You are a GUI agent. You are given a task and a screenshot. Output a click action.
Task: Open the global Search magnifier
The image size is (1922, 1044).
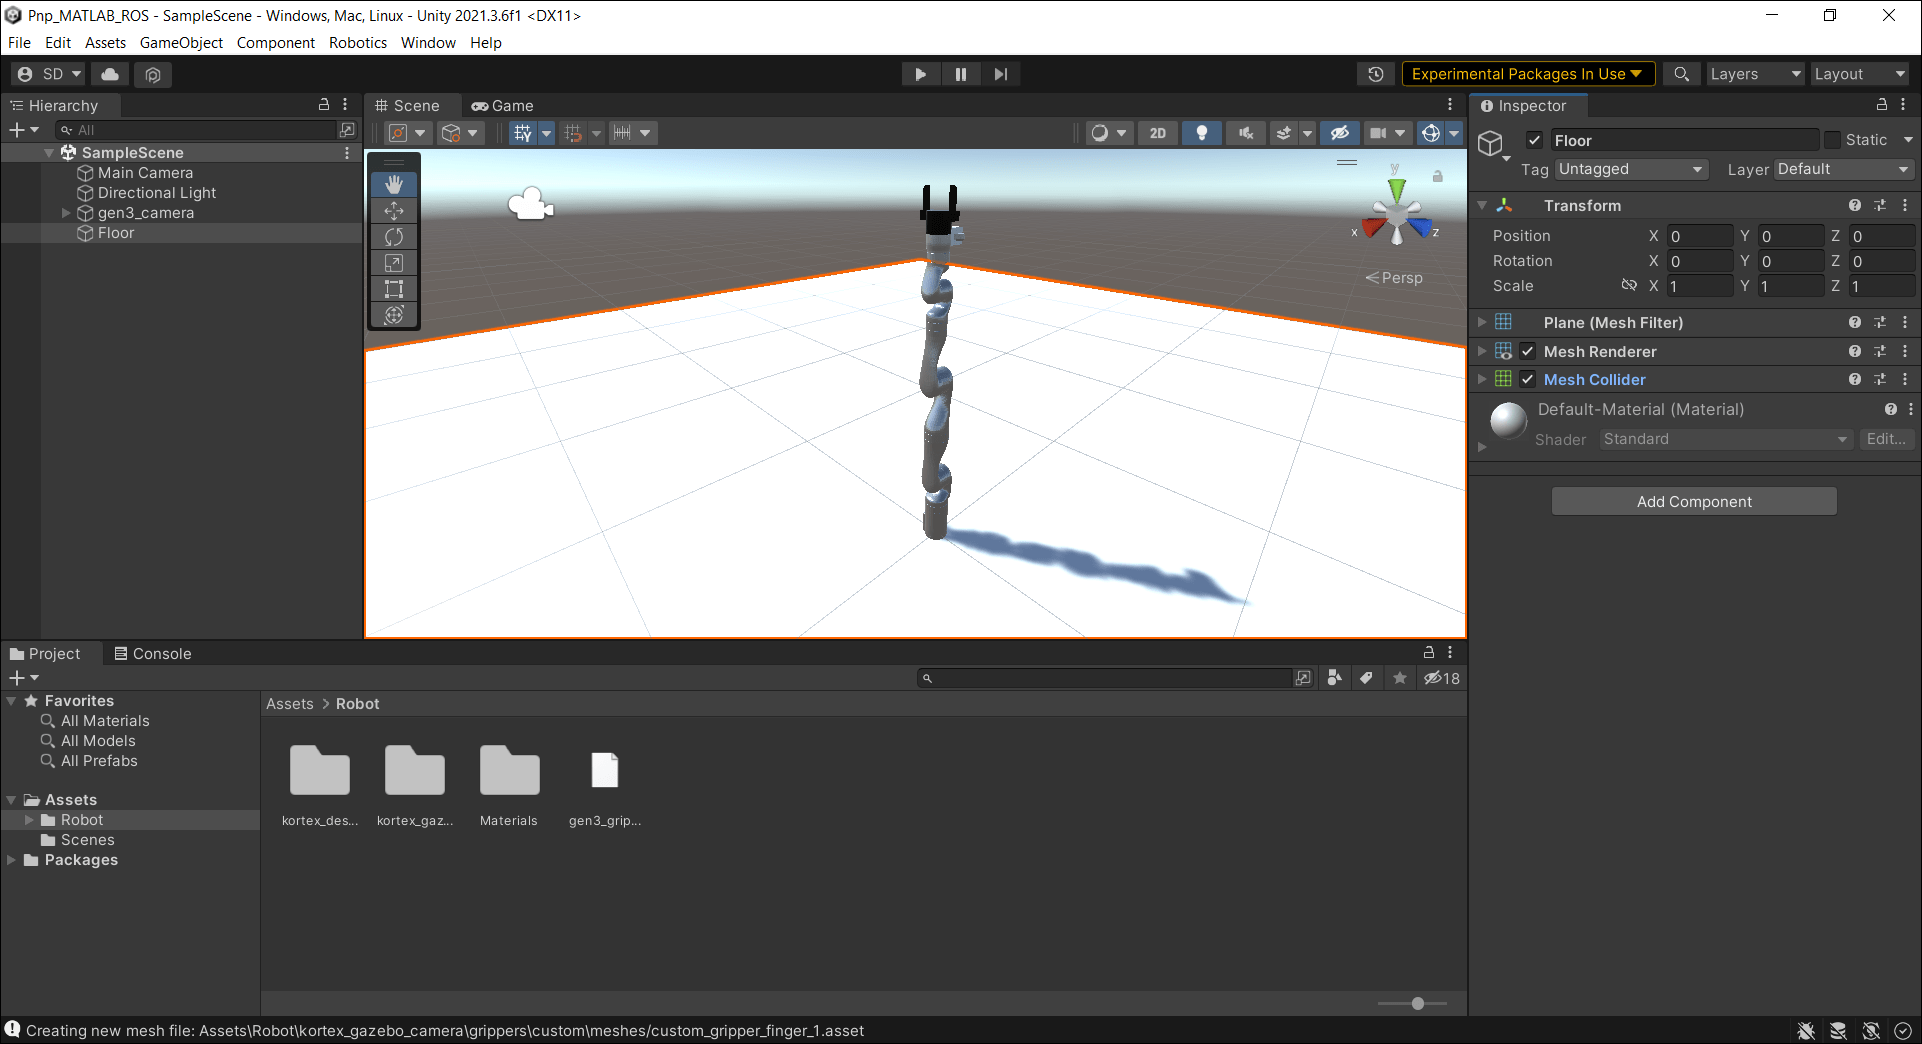click(1682, 74)
